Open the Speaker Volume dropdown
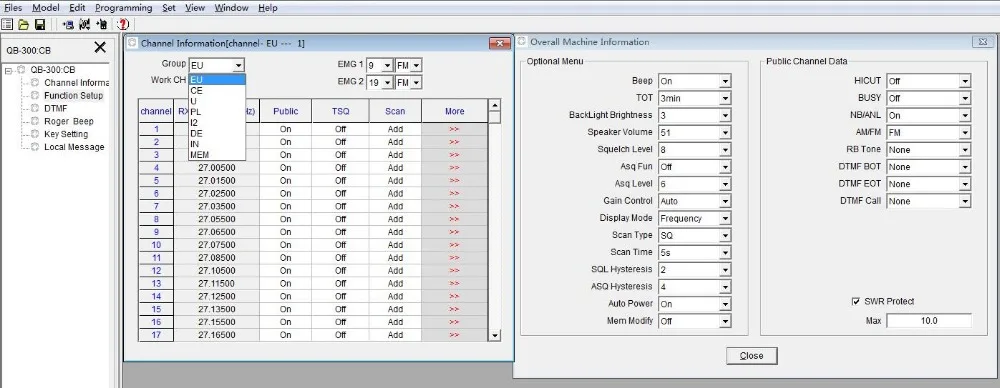This screenshot has height=388, width=1000. [724, 133]
